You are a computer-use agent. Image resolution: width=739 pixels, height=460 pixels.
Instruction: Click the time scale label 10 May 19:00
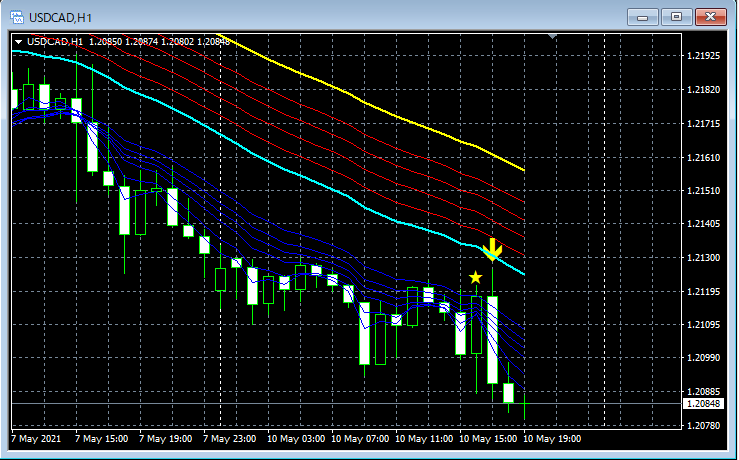552,439
